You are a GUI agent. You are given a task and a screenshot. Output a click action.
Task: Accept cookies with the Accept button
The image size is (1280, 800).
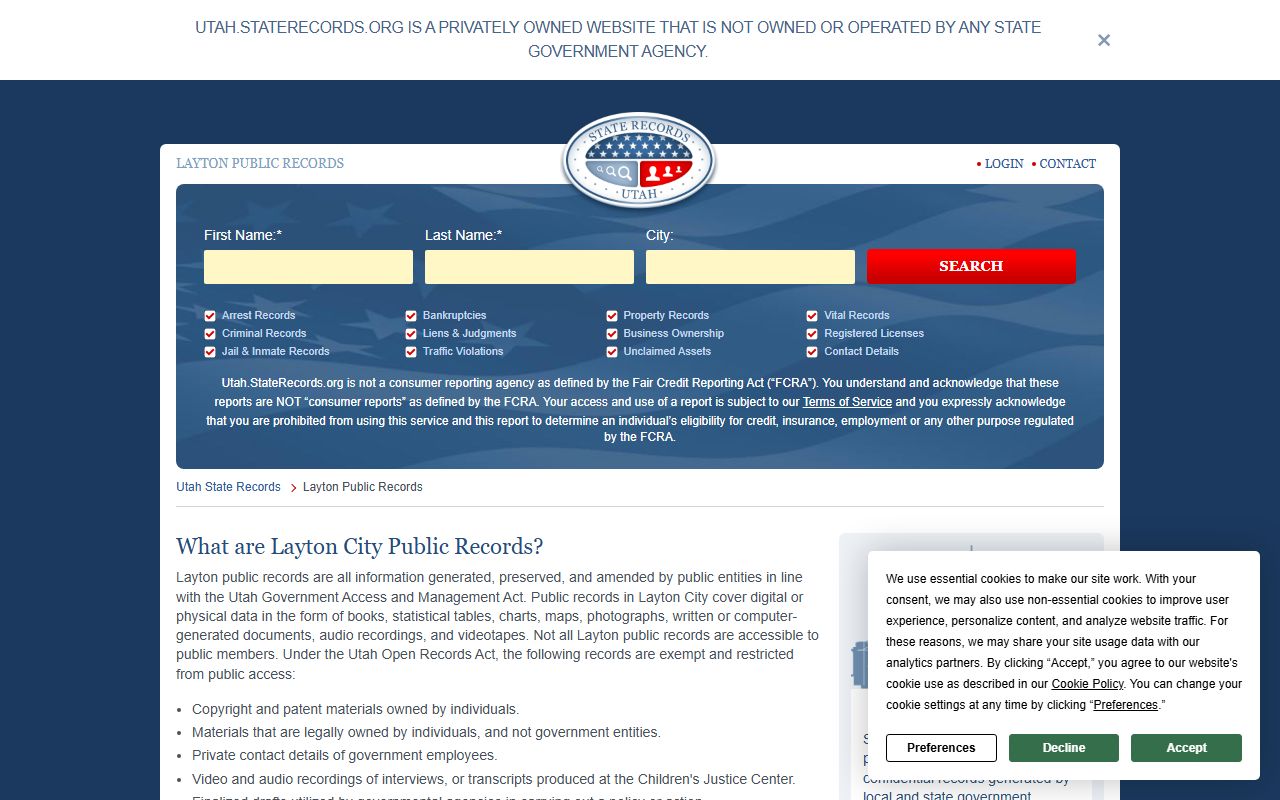(1186, 748)
